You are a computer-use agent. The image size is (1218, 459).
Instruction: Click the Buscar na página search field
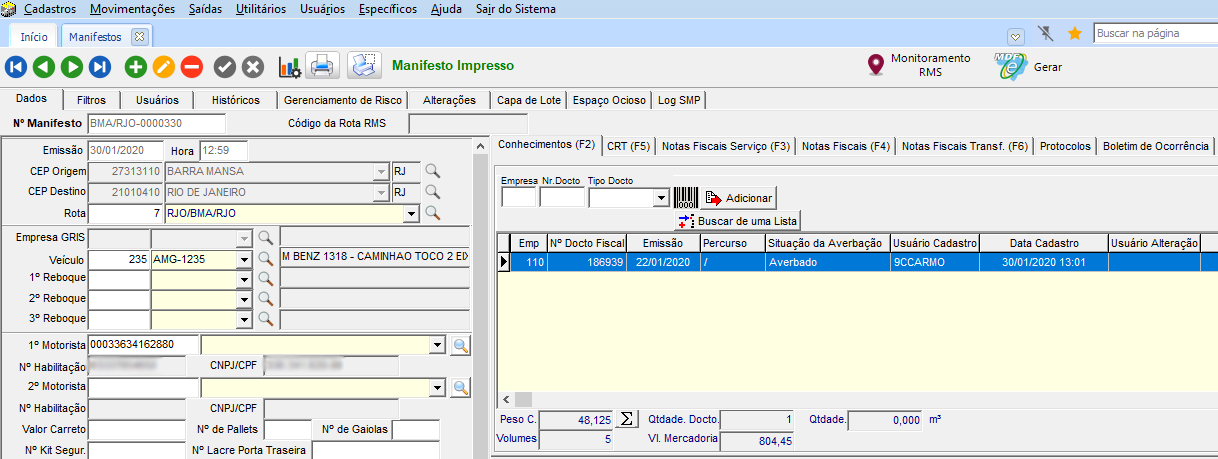click(1155, 33)
